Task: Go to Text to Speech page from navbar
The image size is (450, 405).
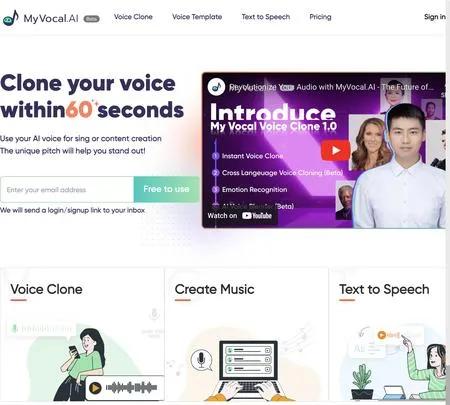Action: point(266,17)
